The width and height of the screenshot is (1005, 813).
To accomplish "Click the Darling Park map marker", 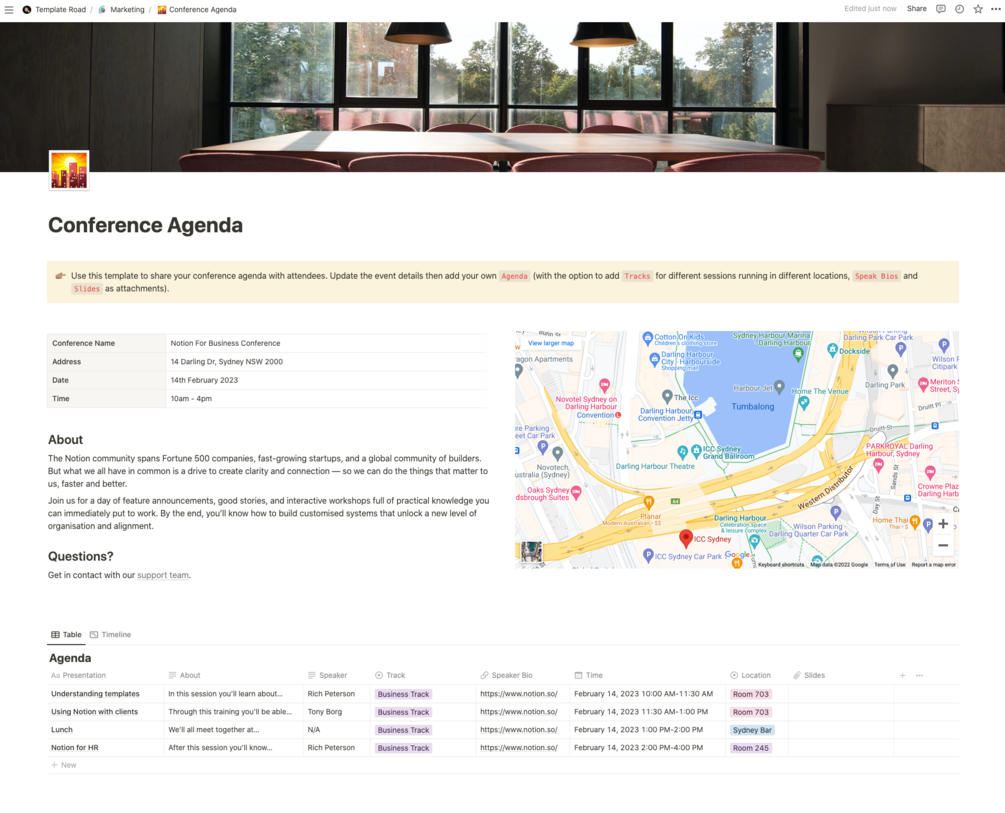I will [x=892, y=371].
